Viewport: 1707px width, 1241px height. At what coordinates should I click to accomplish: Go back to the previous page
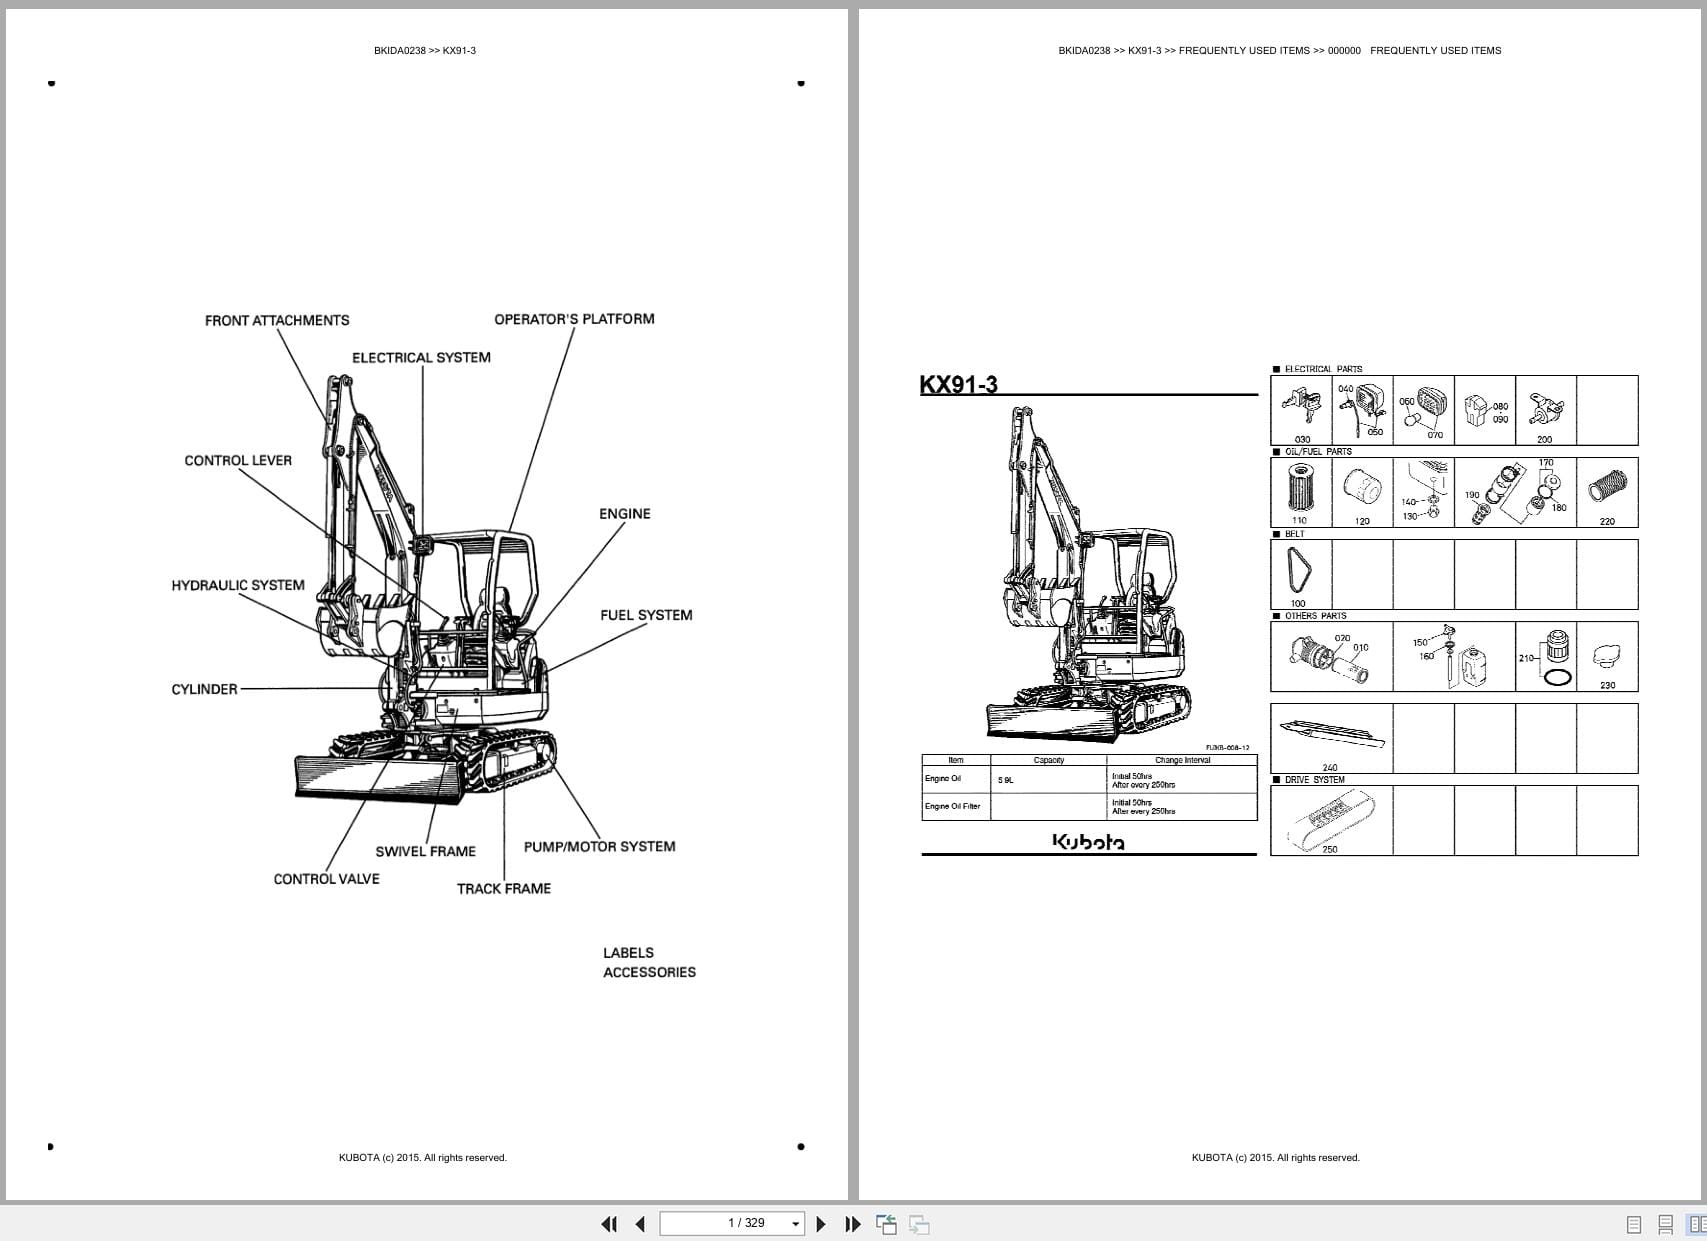point(639,1223)
